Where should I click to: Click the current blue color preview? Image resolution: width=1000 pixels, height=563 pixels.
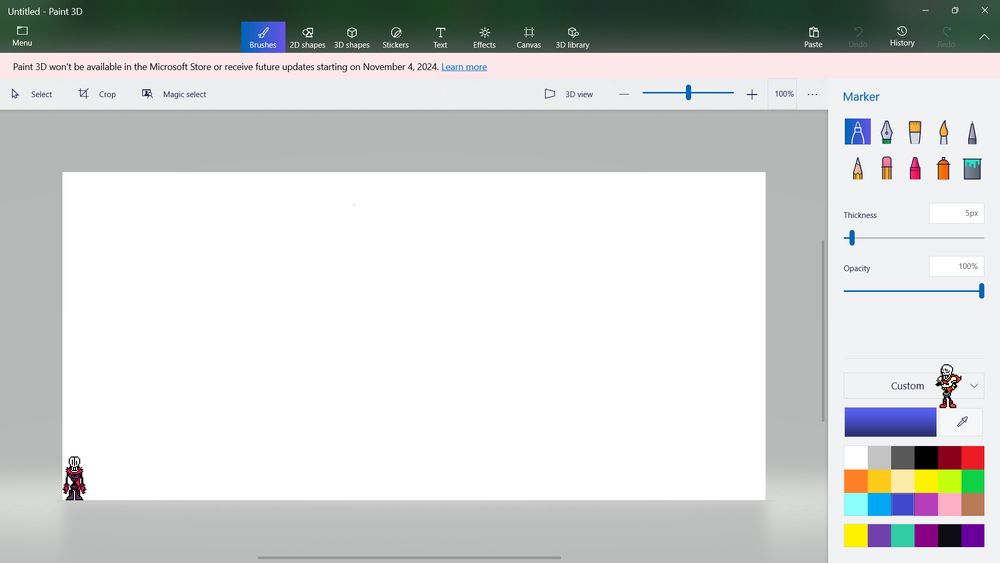(890, 421)
